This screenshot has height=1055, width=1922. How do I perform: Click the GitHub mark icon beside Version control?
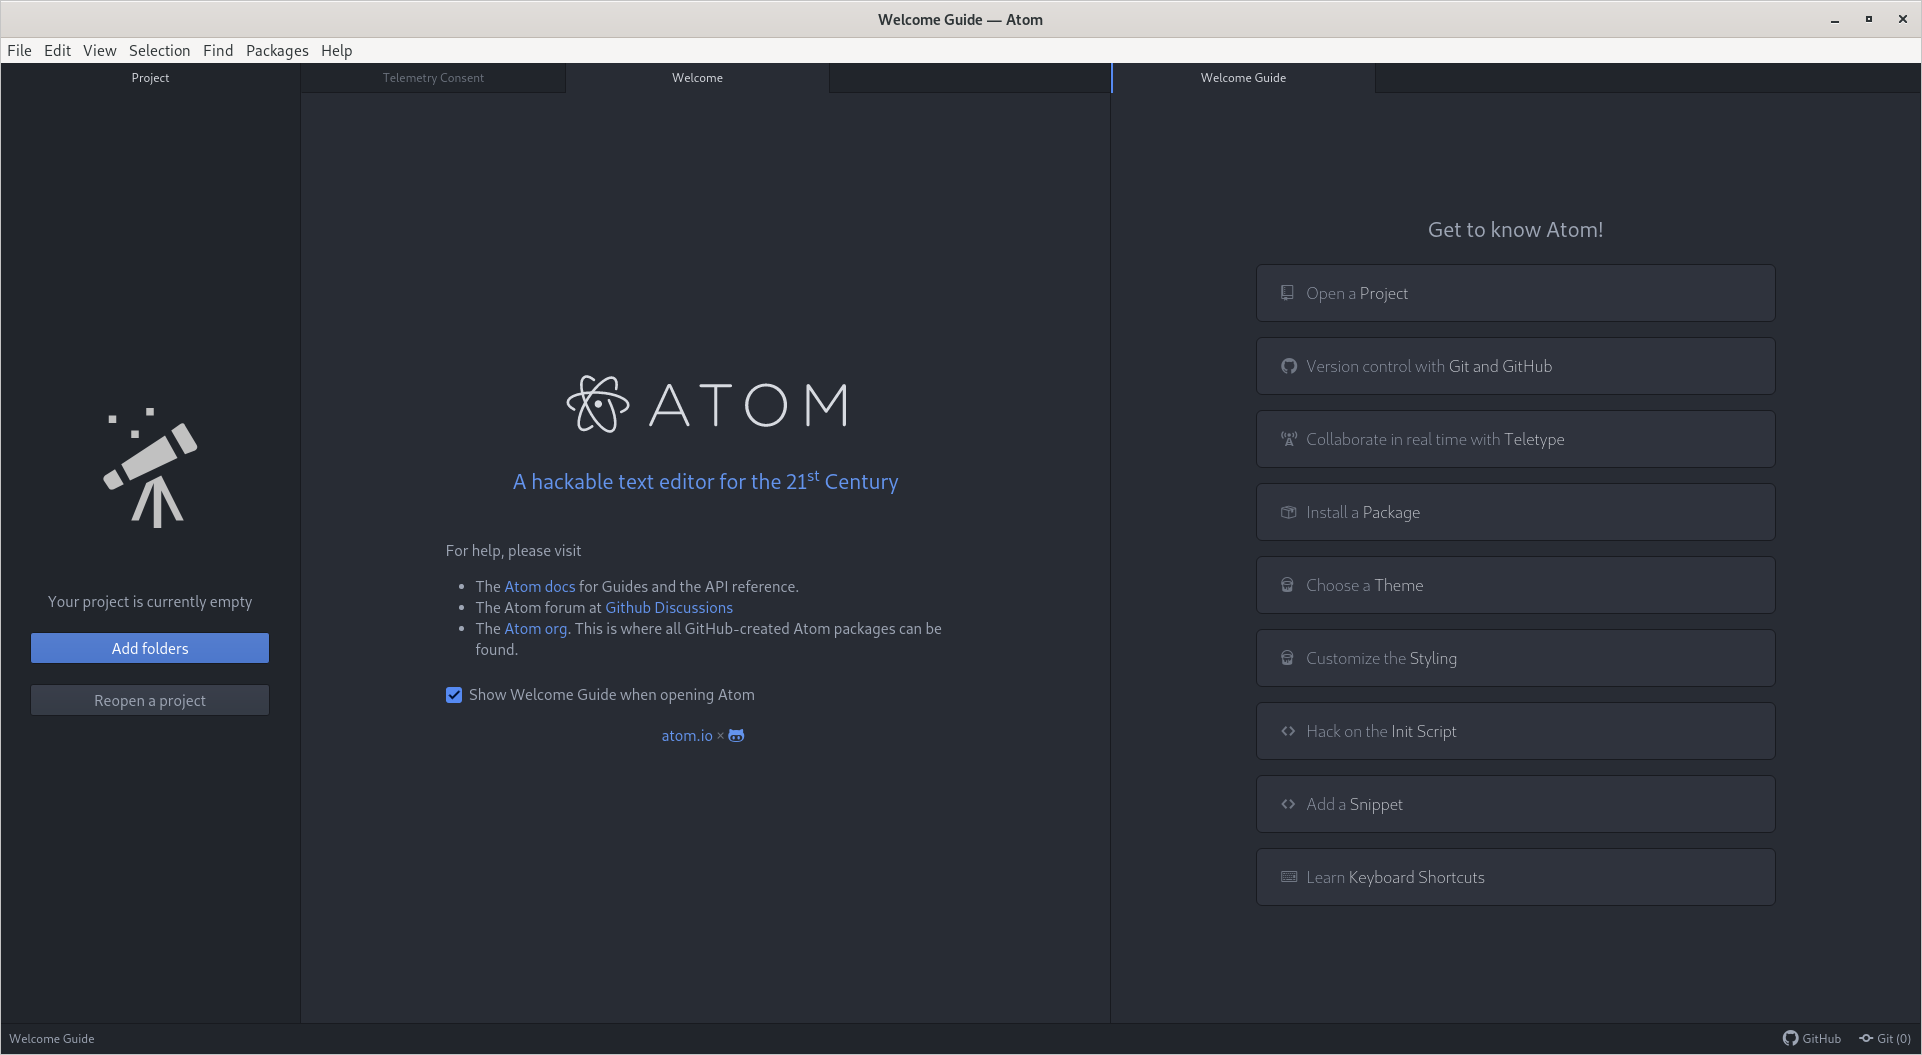1289,366
